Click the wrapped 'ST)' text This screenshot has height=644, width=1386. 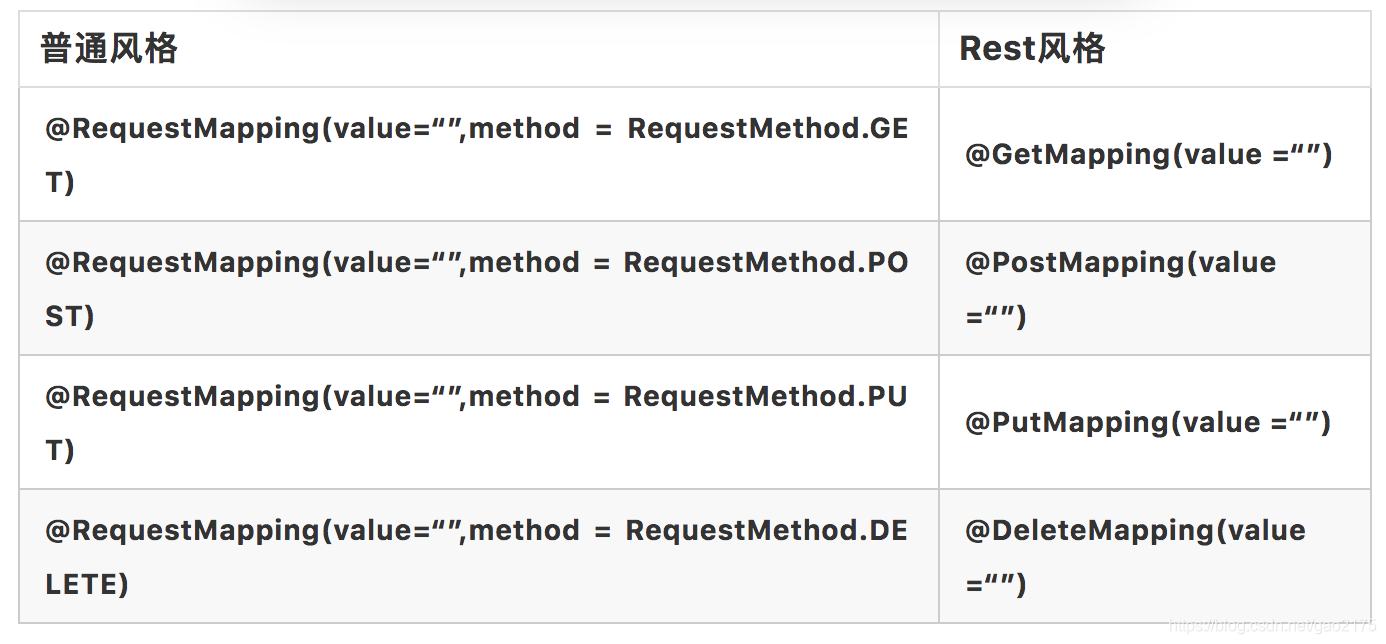70,316
